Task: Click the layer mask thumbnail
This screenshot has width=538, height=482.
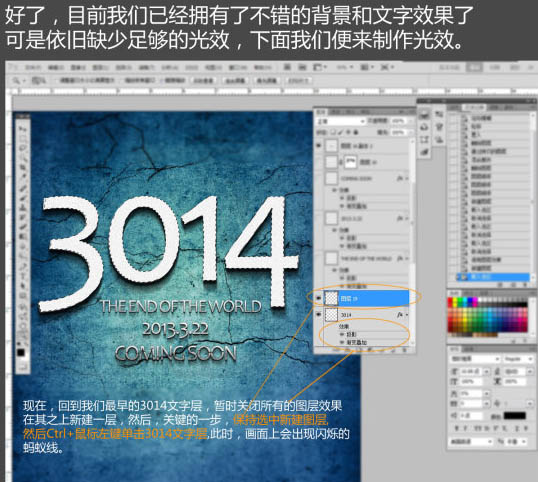Action: [x=351, y=162]
